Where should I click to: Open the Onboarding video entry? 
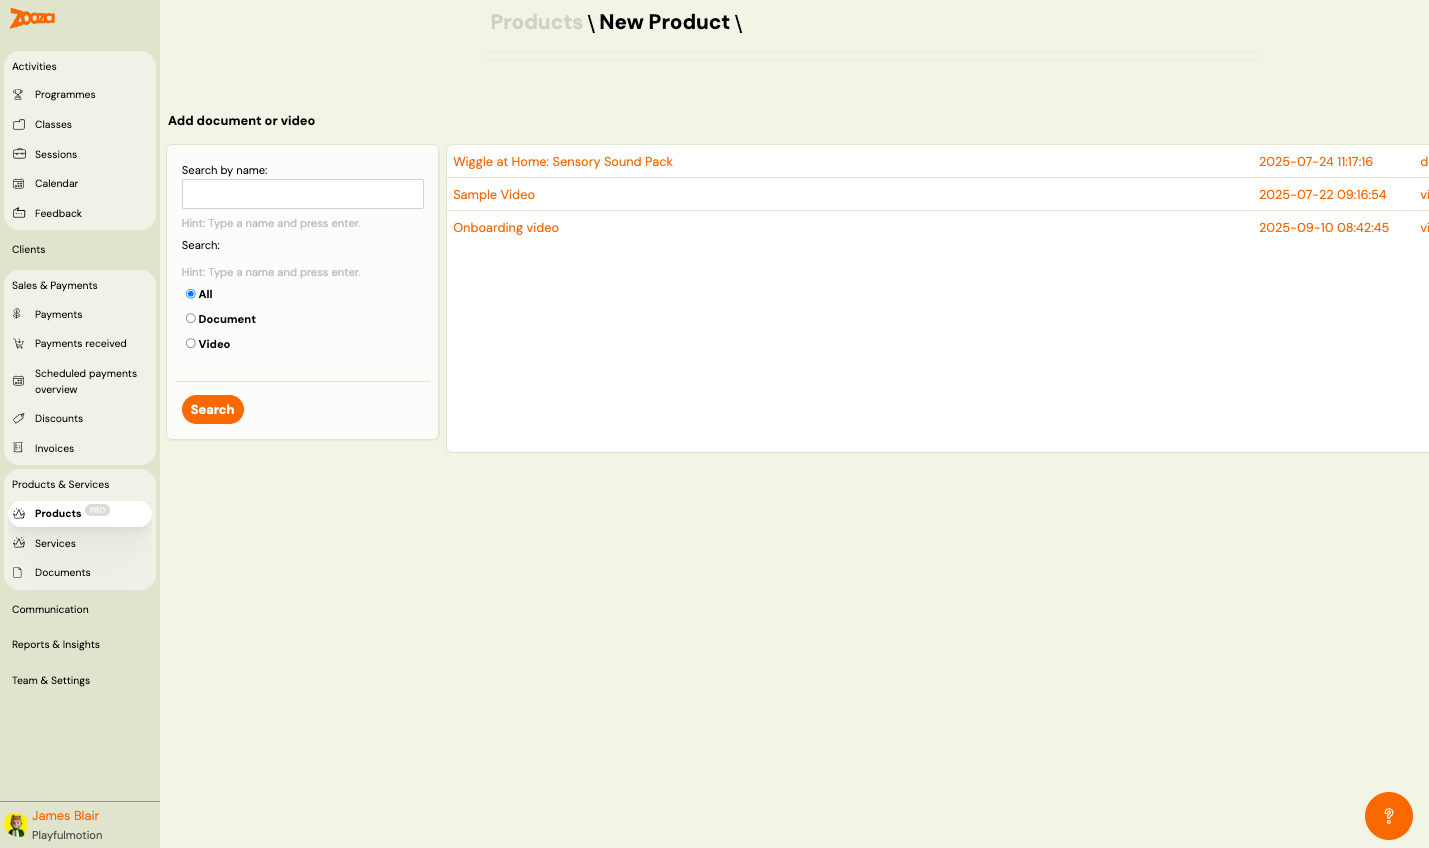tap(506, 227)
